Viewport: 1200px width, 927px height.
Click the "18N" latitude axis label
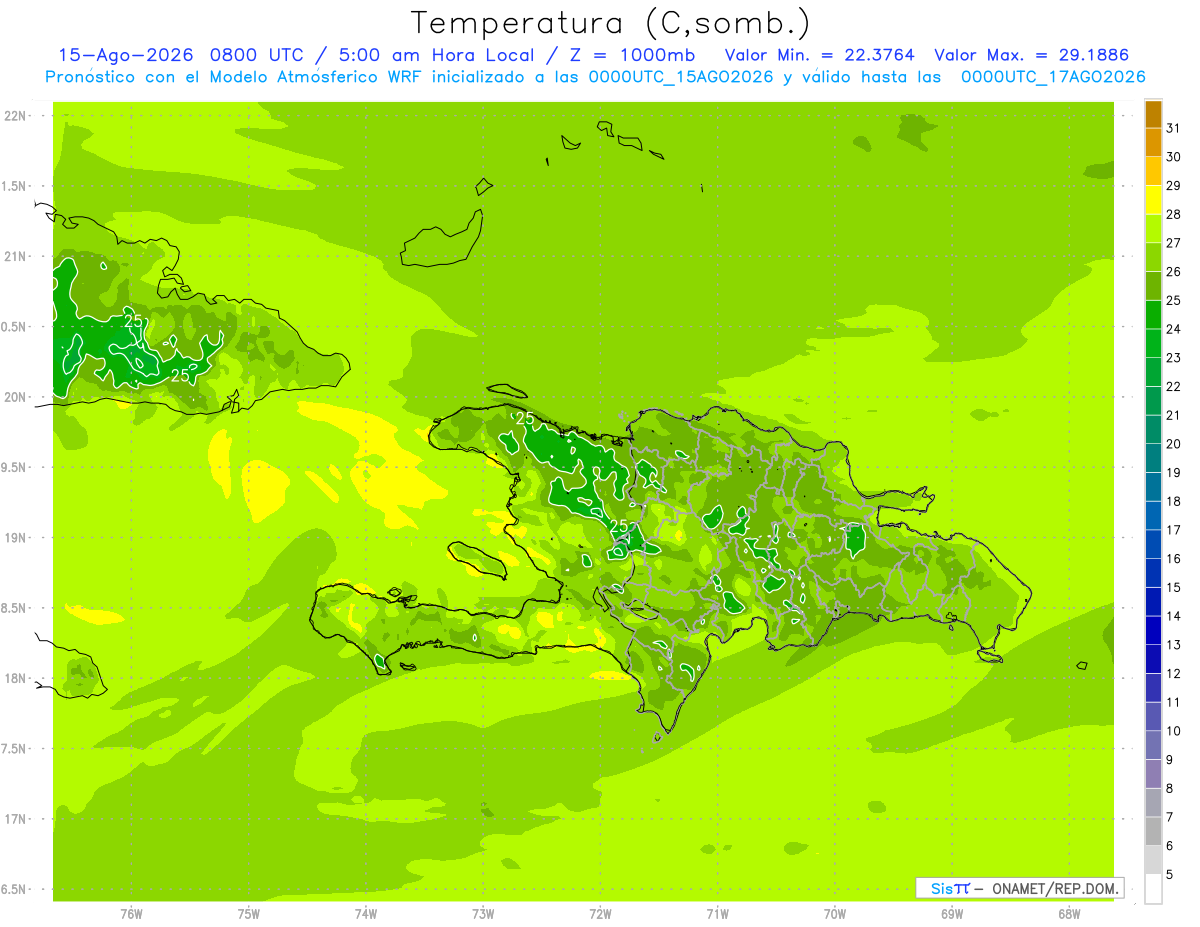pyautogui.click(x=16, y=678)
